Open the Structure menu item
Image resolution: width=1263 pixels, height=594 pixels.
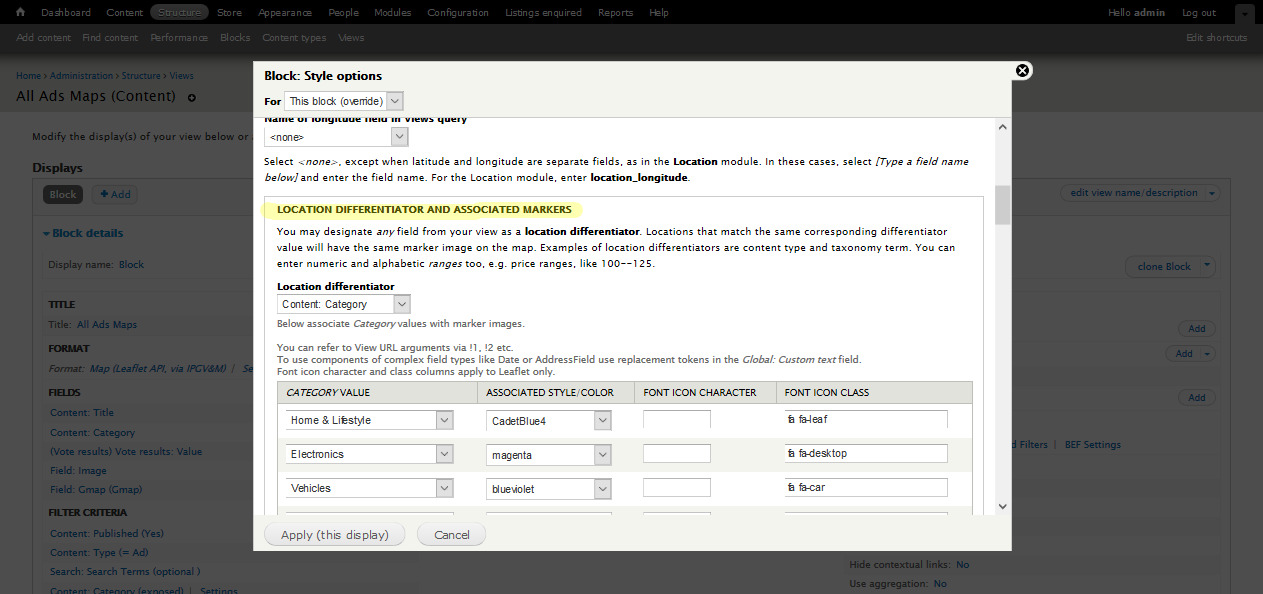pyautogui.click(x=179, y=13)
